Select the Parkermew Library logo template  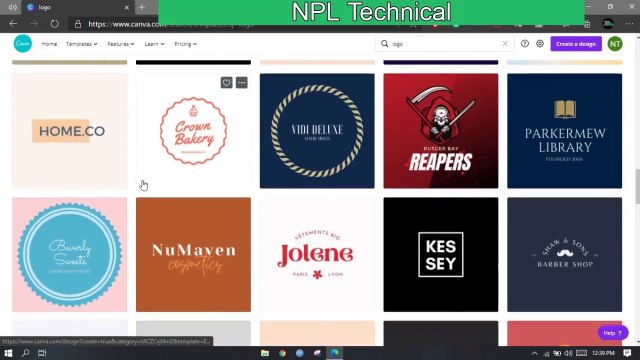pyautogui.click(x=564, y=131)
